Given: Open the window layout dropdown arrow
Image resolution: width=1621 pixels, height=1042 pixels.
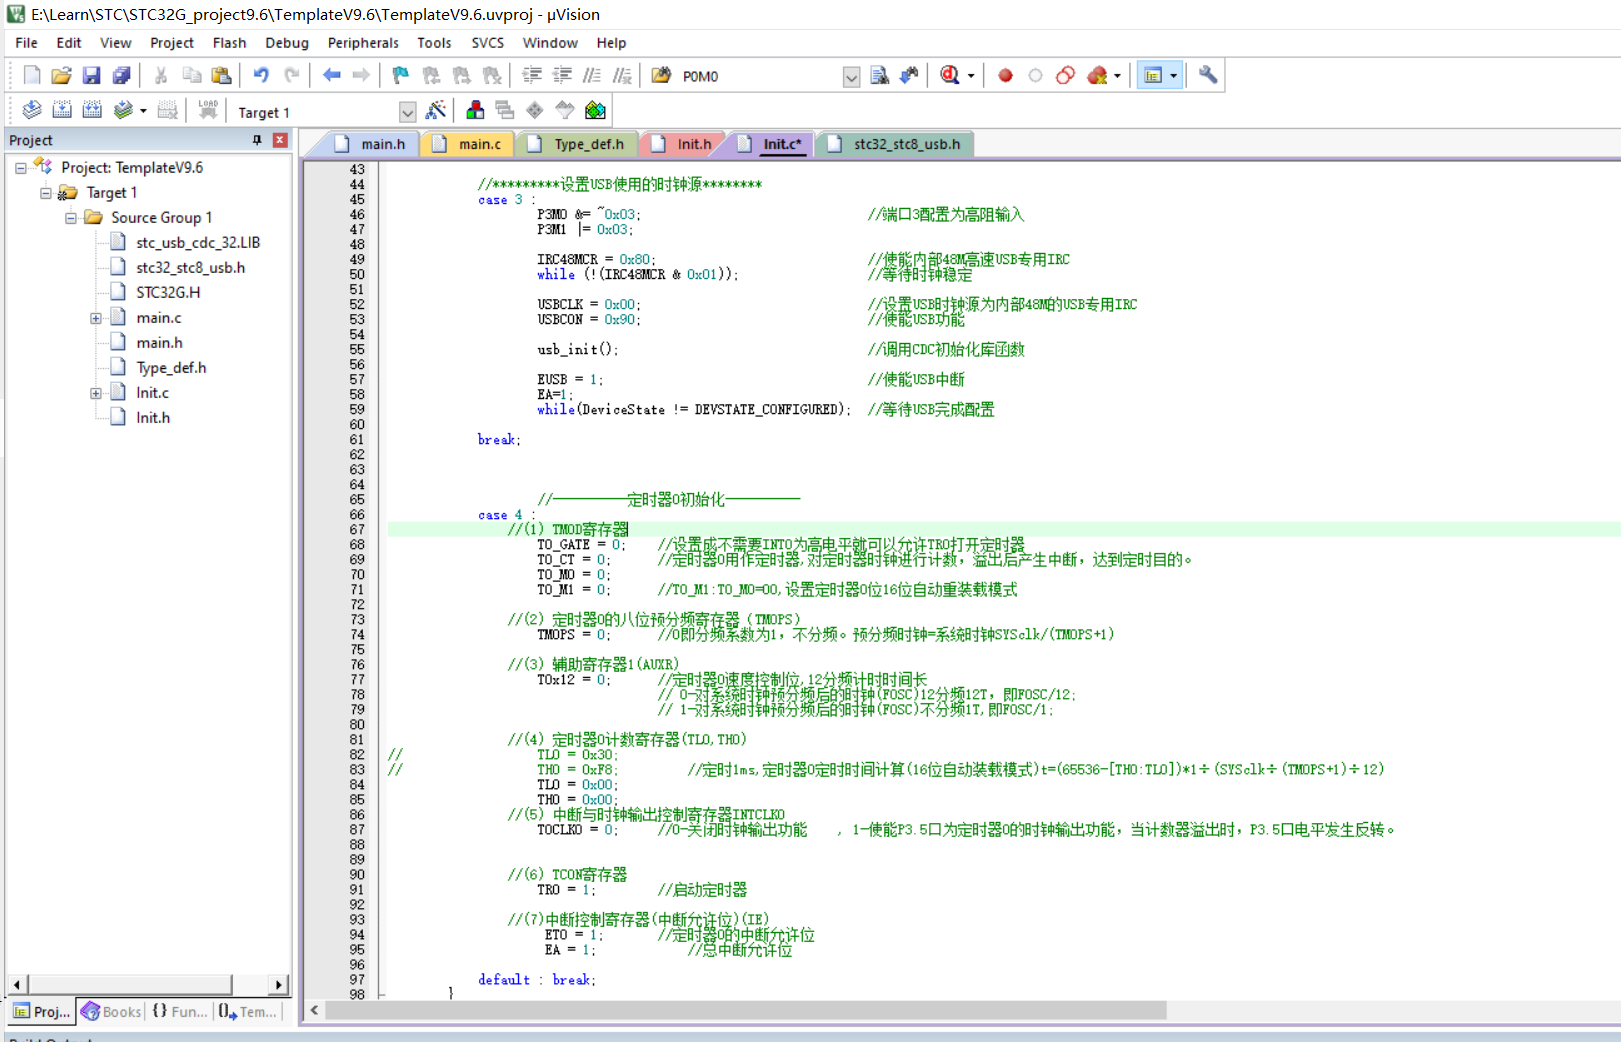Looking at the screenshot, I should 1174,76.
